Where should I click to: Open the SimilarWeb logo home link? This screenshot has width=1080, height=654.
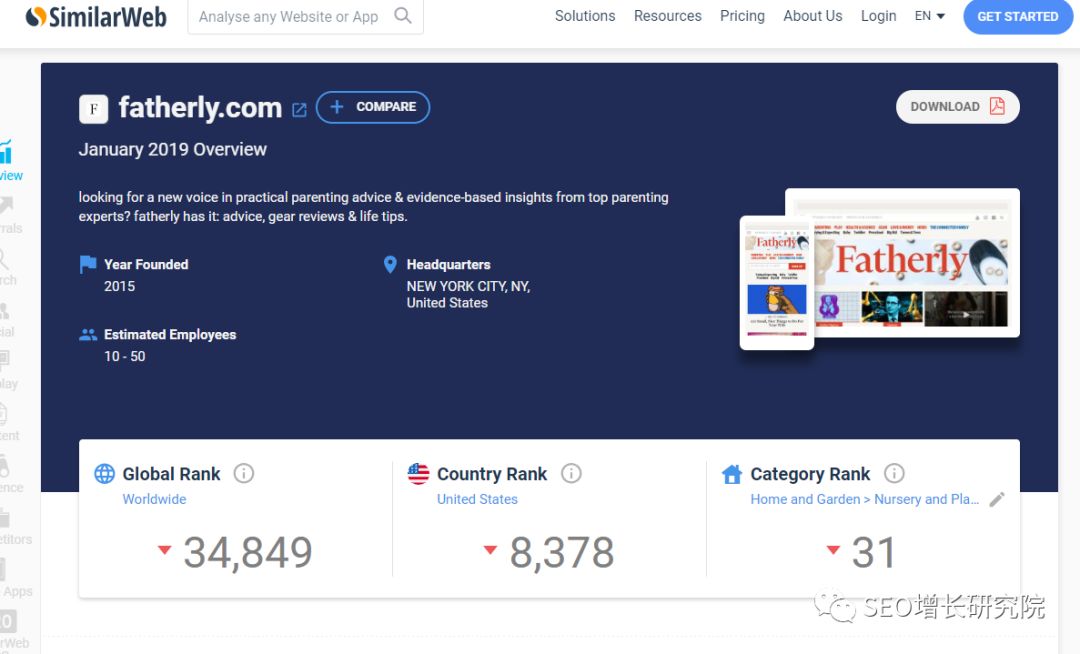96,17
